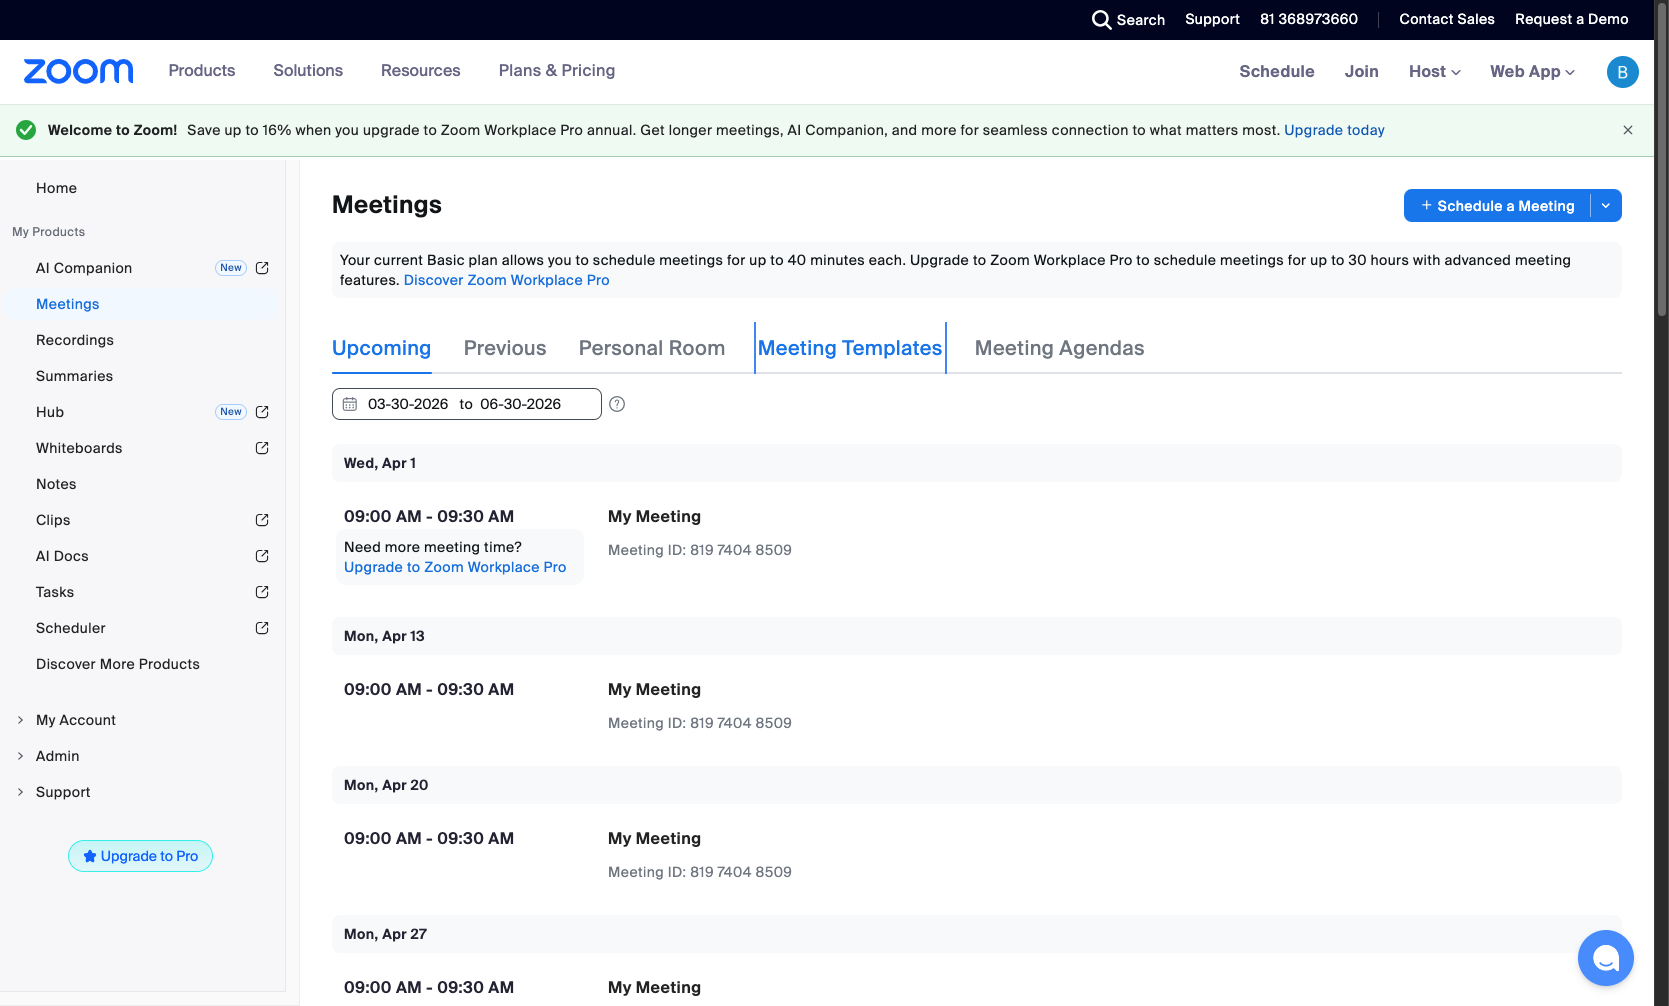Click the New badge next to AI Companion
Viewport: 1669px width, 1006px height.
pos(231,268)
